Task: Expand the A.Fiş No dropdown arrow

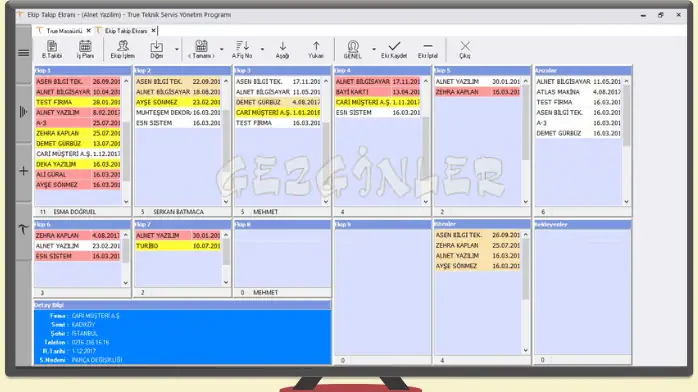Action: [262, 49]
